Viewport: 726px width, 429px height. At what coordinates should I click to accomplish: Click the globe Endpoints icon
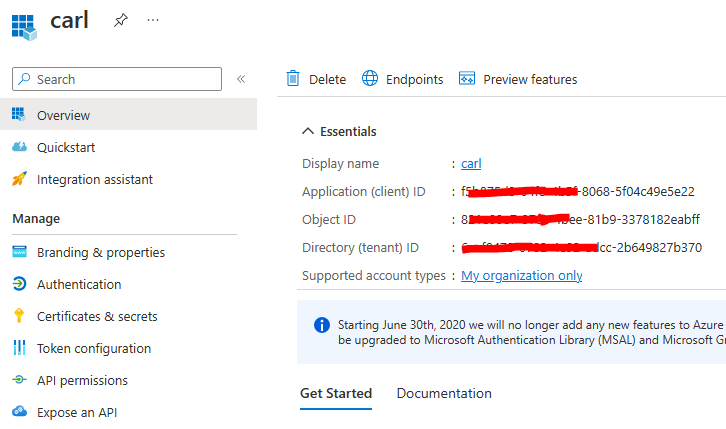[x=369, y=78]
